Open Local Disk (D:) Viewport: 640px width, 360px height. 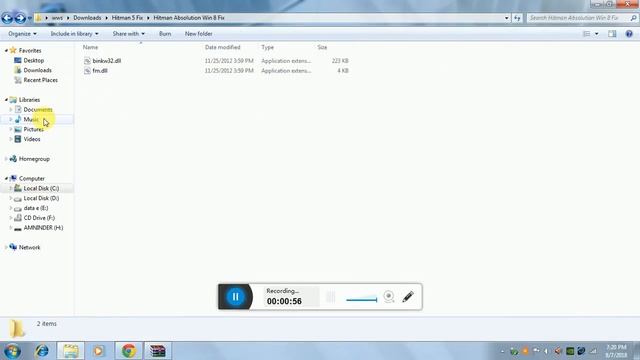[x=41, y=198]
